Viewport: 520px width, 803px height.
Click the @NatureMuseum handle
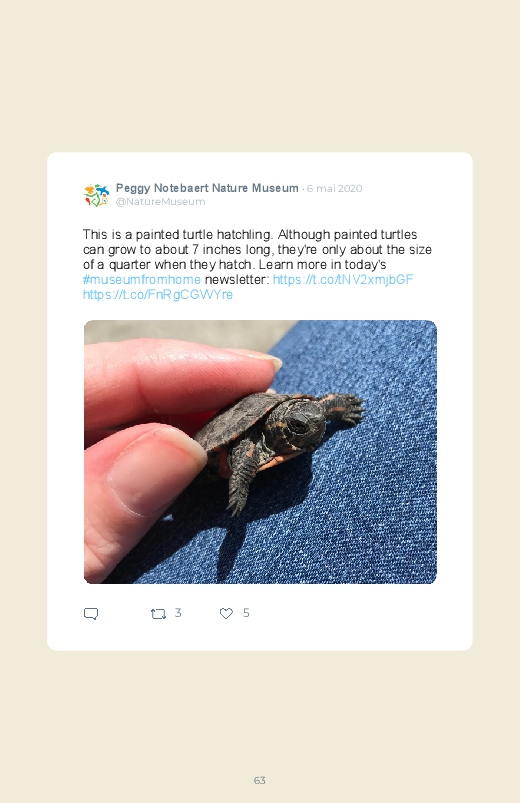tap(160, 202)
